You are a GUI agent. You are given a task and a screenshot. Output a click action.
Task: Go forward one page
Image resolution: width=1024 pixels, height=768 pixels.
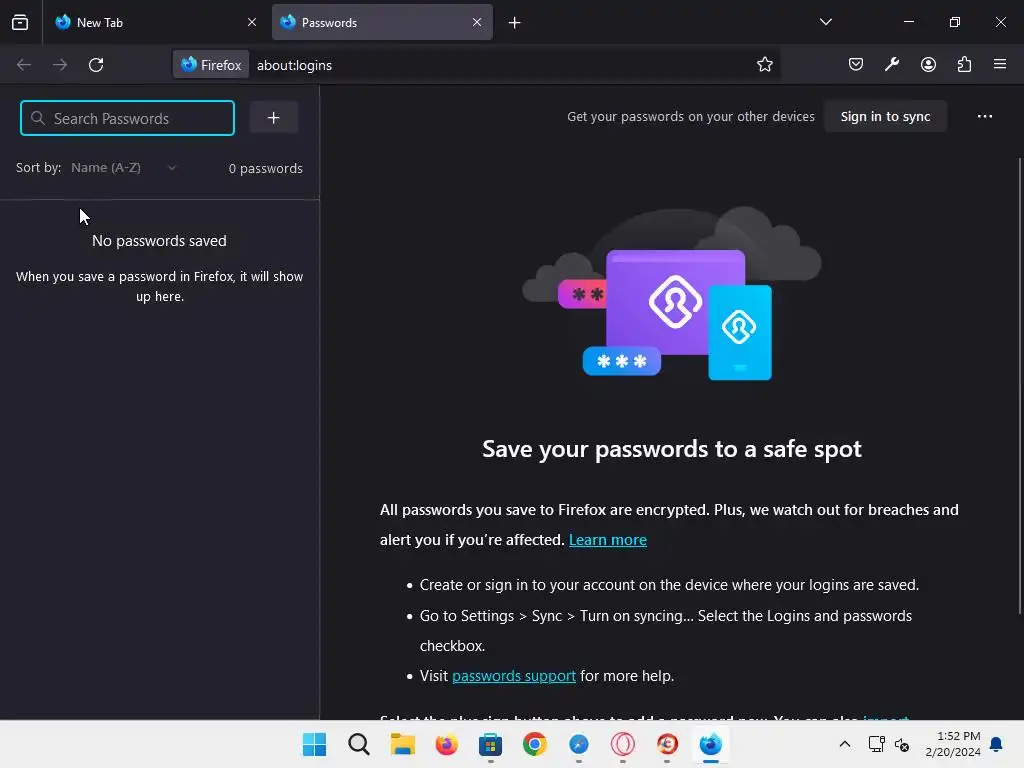(60, 65)
